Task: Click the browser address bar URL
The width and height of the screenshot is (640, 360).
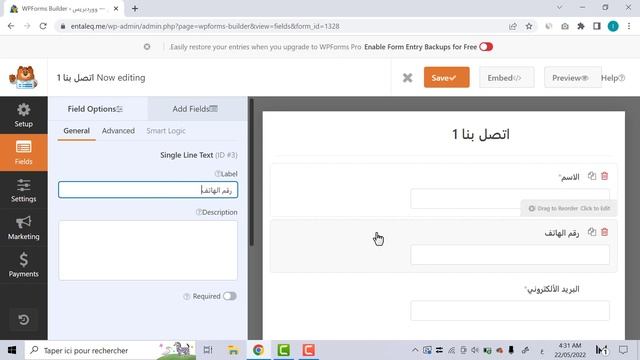Action: pos(205,26)
